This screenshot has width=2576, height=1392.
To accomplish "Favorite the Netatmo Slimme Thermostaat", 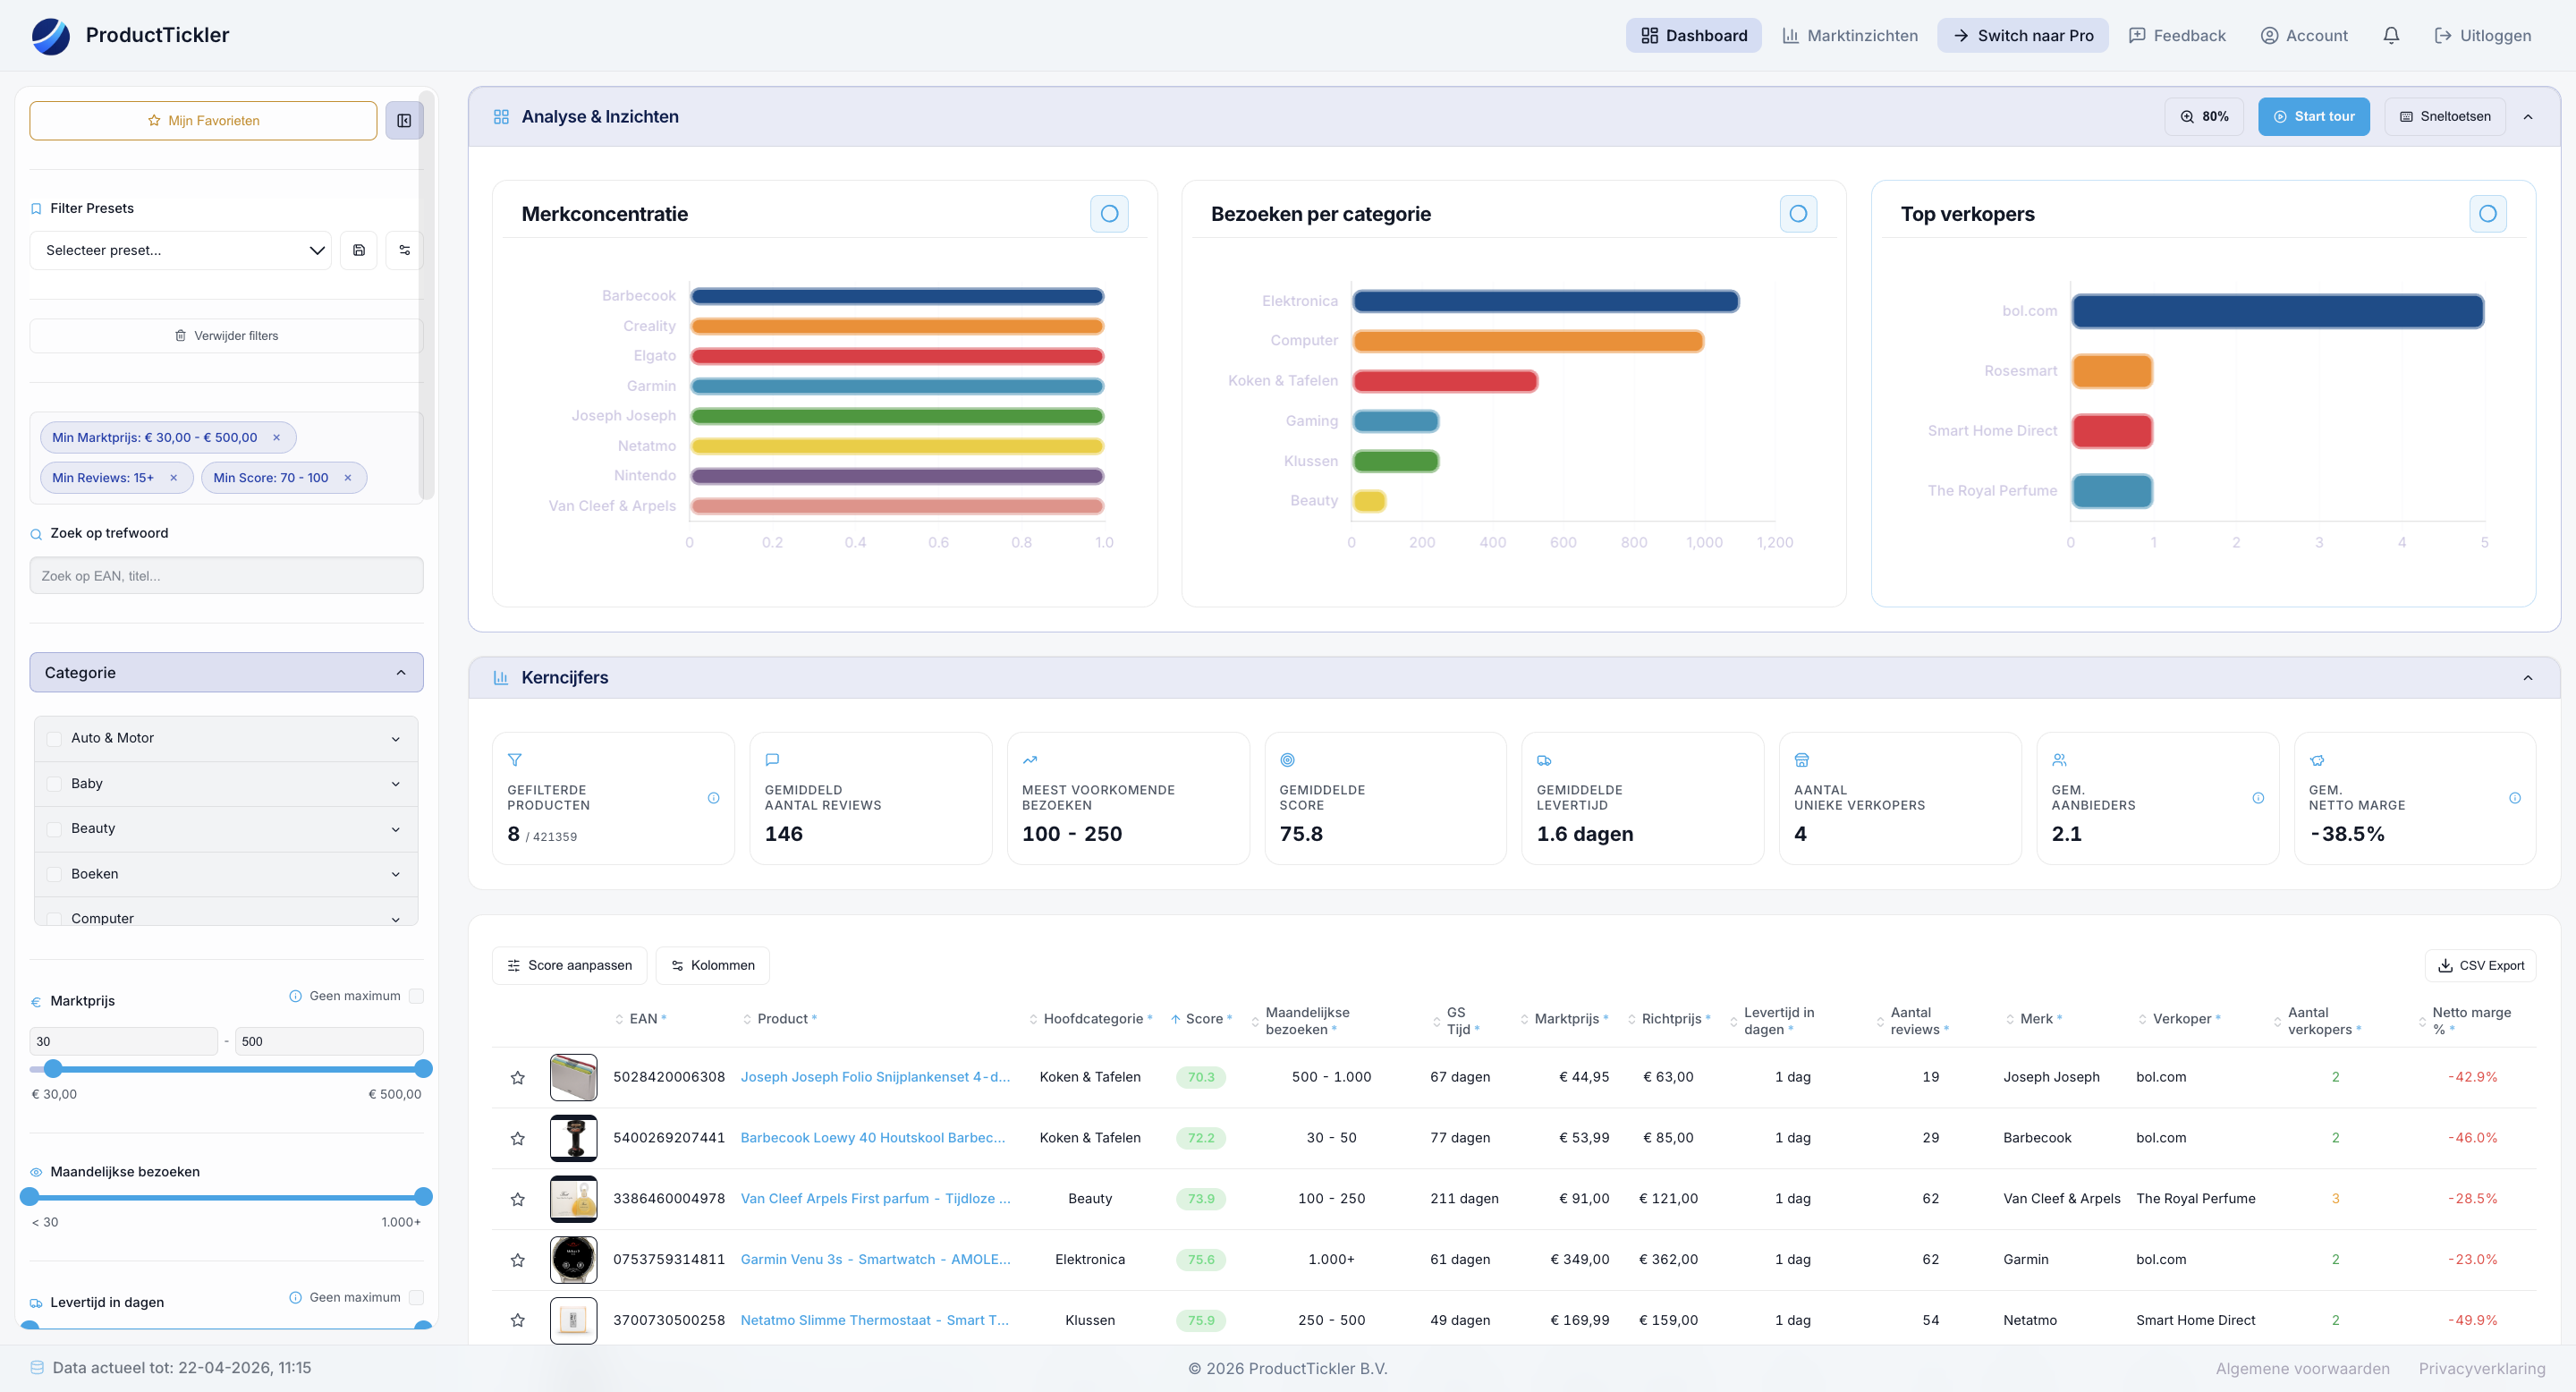I will (x=518, y=1321).
